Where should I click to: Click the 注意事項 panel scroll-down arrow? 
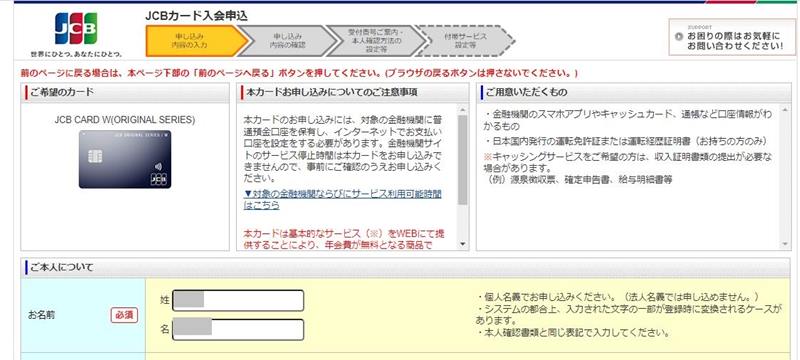[463, 244]
